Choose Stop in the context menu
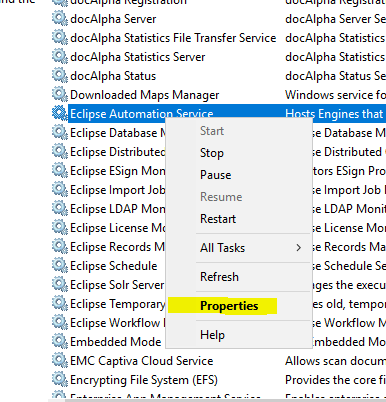This screenshot has height=402, width=386. point(212,153)
